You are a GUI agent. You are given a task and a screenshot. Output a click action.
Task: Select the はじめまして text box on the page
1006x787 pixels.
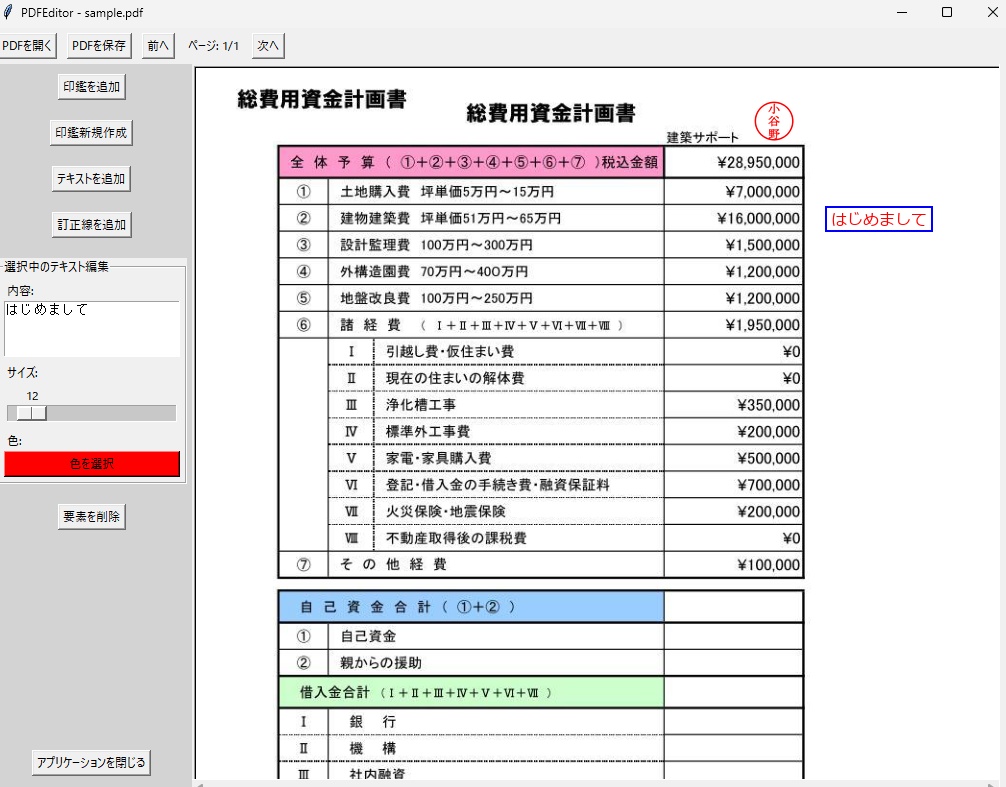pos(877,220)
